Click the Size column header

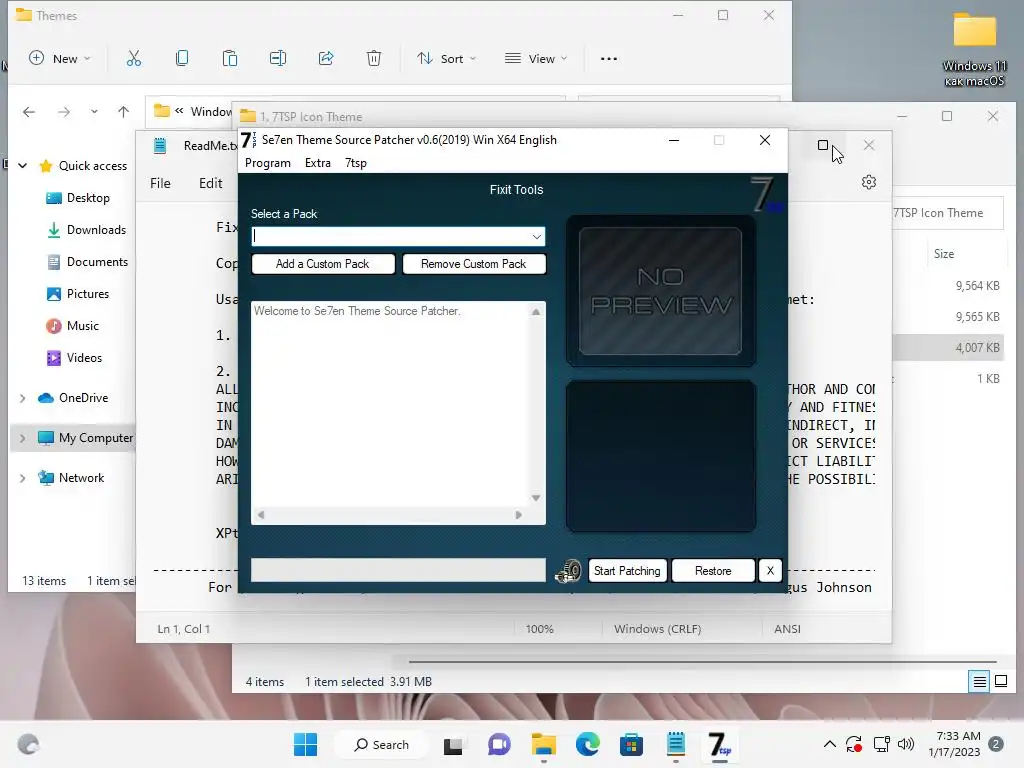click(944, 254)
